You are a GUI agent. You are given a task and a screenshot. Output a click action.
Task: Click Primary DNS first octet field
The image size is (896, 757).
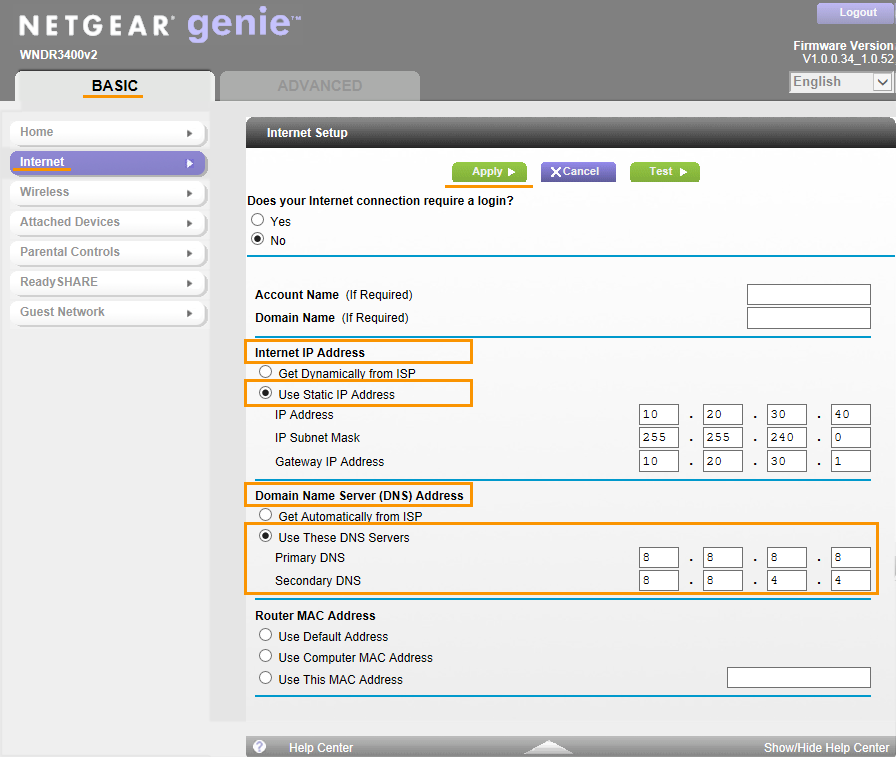659,557
